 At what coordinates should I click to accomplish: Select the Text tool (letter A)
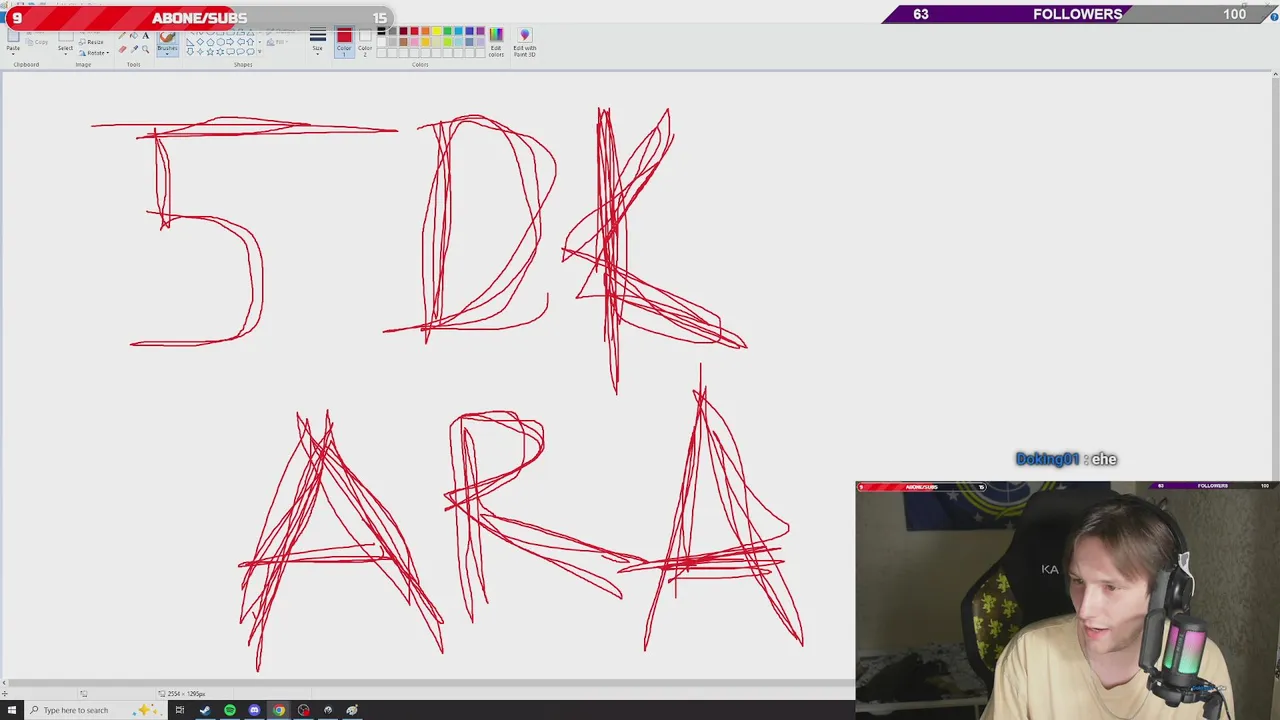pos(146,36)
